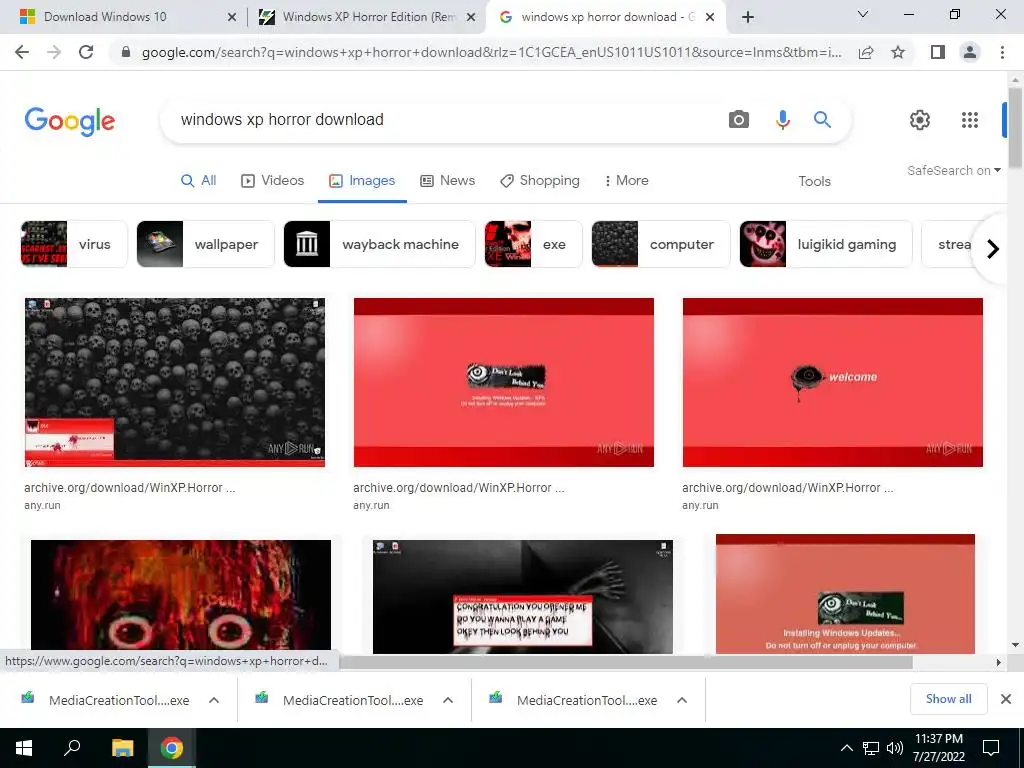Open the red-eyed face image result
Viewport: 1024px width, 768px height.
tap(181, 596)
